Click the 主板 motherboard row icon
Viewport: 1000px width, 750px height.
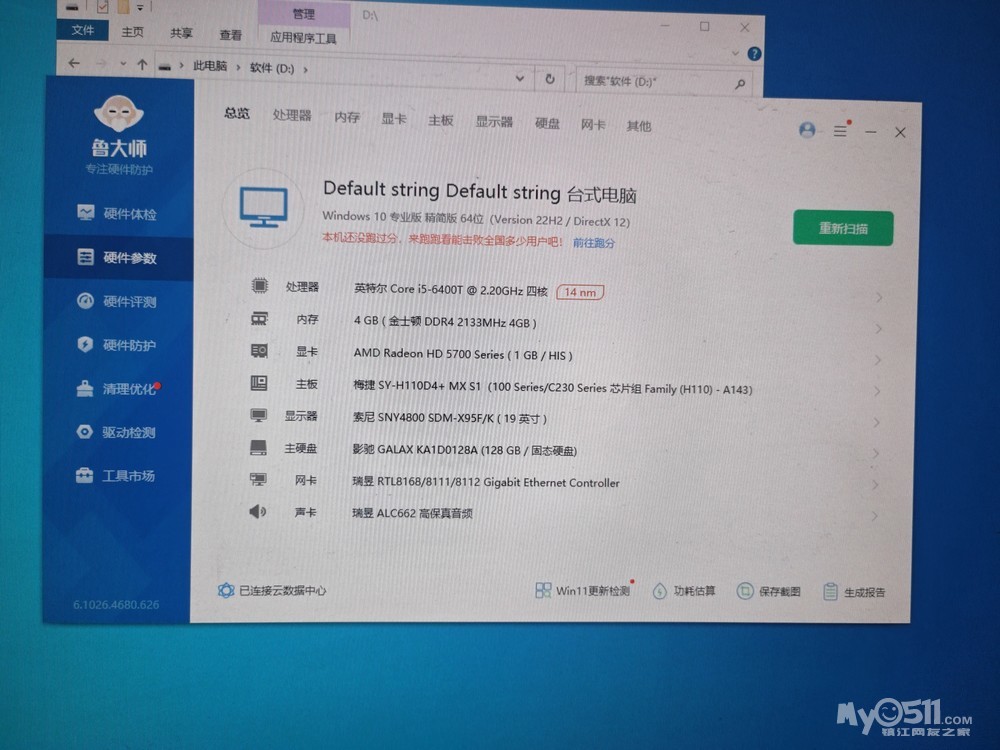(259, 383)
